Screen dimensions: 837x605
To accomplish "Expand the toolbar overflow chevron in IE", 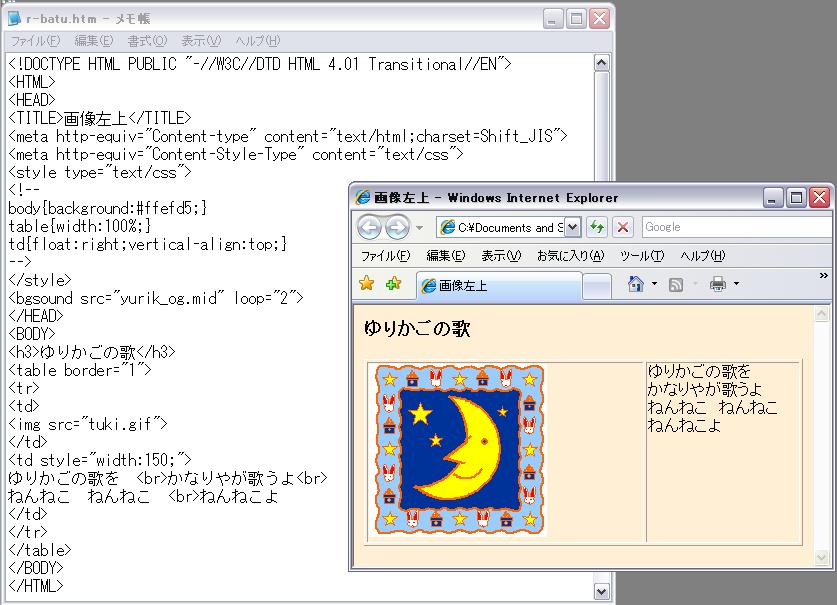I will point(823,276).
